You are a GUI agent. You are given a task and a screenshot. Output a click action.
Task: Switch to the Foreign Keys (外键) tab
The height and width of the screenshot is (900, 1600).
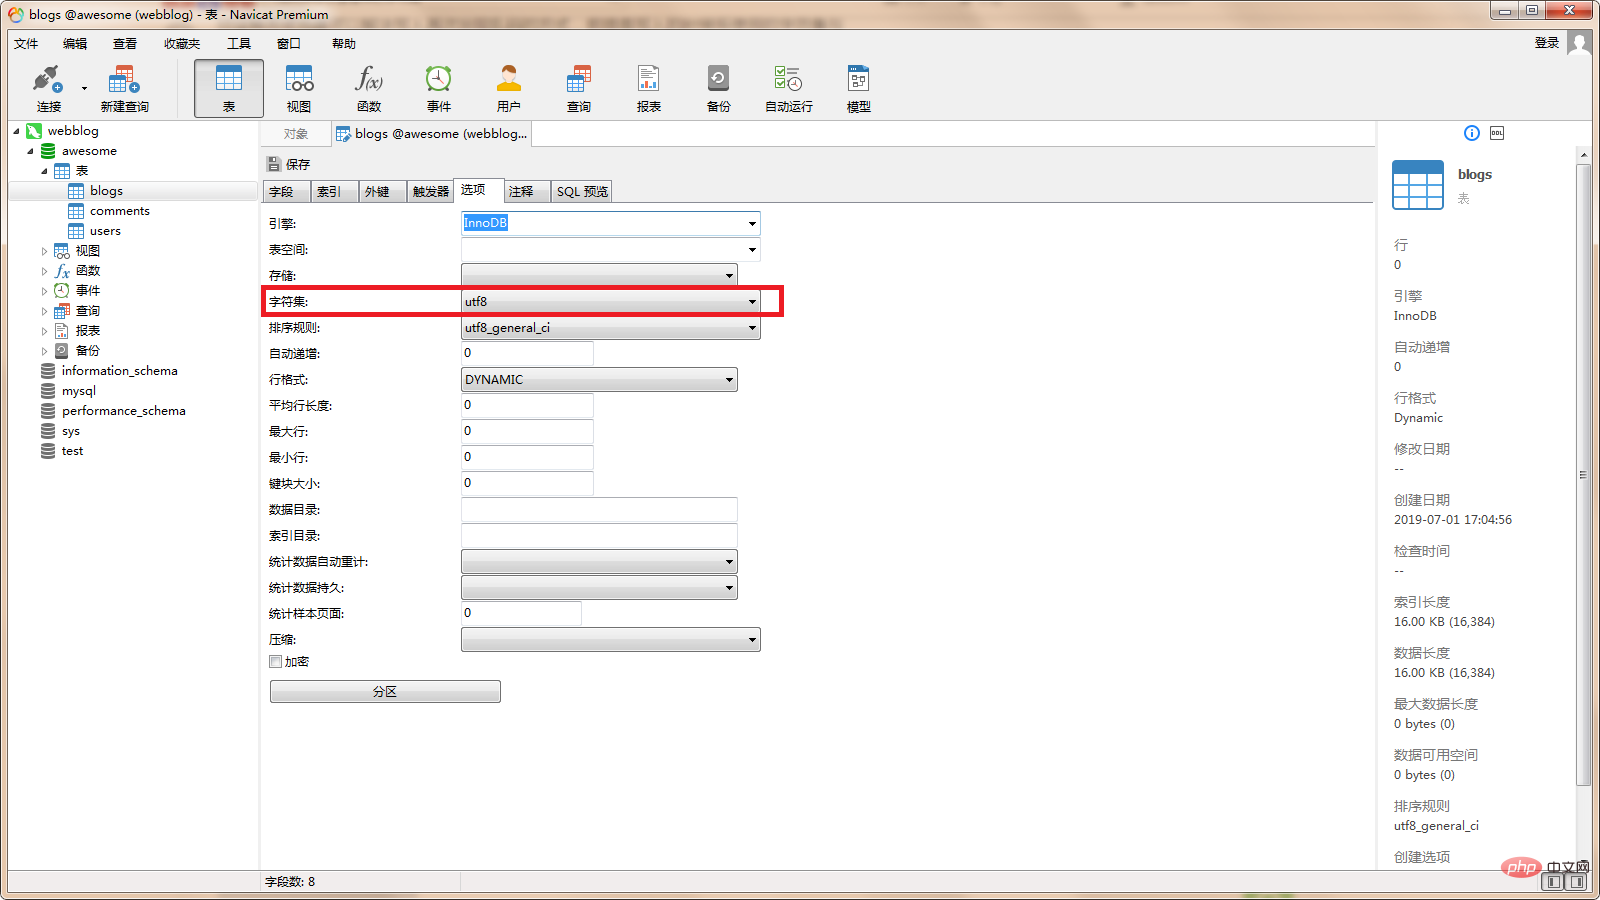pos(382,192)
